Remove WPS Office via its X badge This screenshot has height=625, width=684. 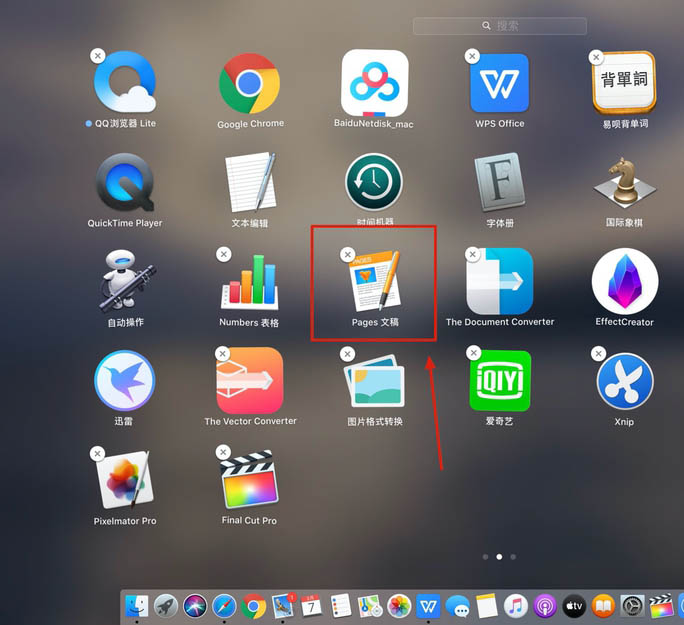pyautogui.click(x=472, y=56)
